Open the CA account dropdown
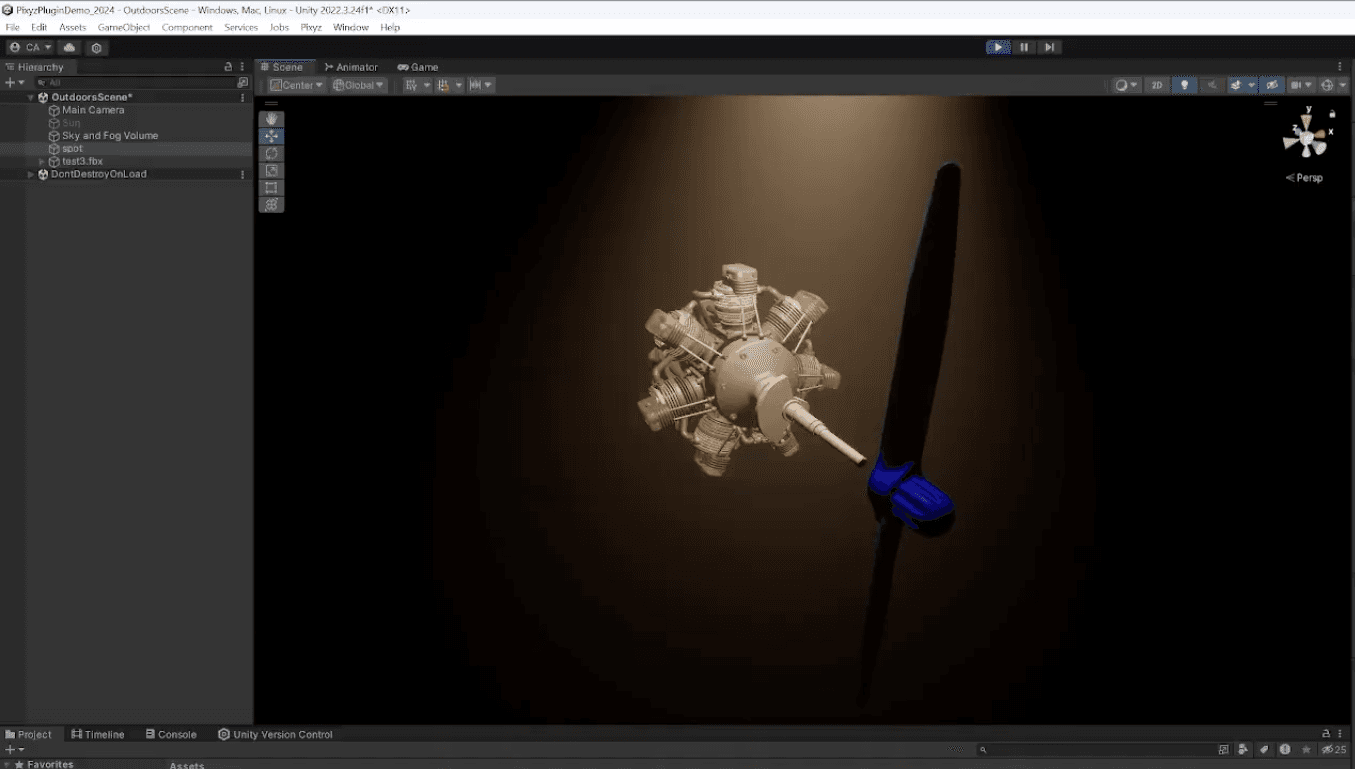Image resolution: width=1355 pixels, height=769 pixels. [30, 47]
